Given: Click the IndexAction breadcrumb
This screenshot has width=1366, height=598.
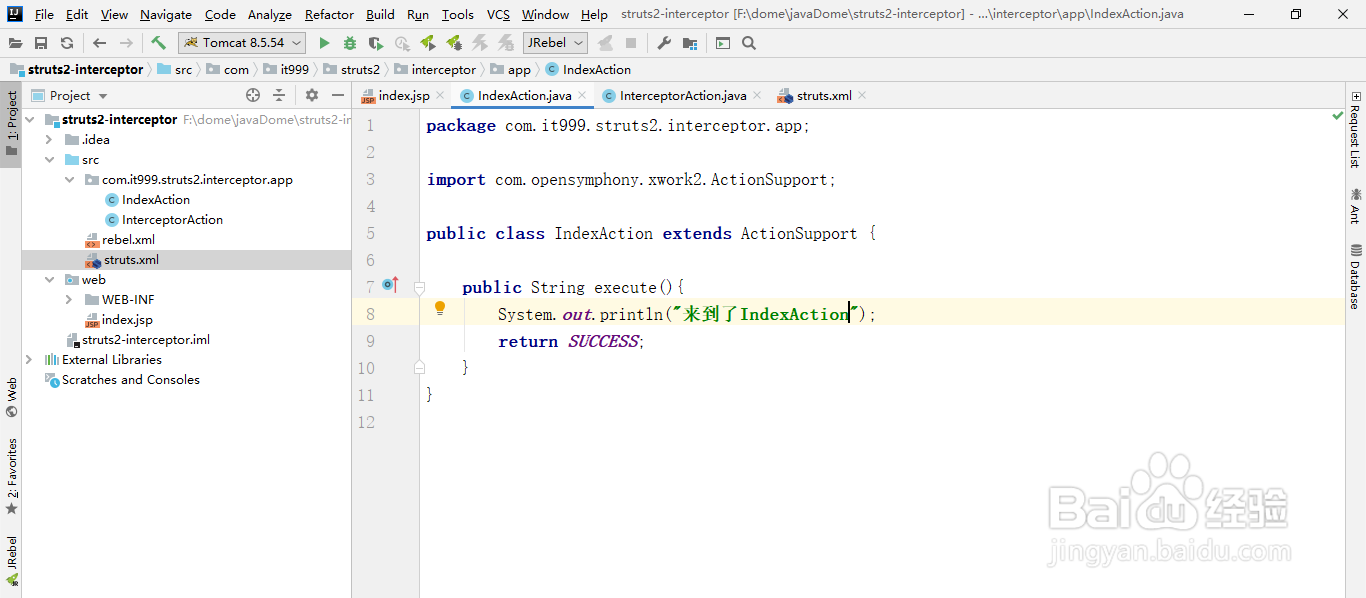Looking at the screenshot, I should tap(588, 70).
